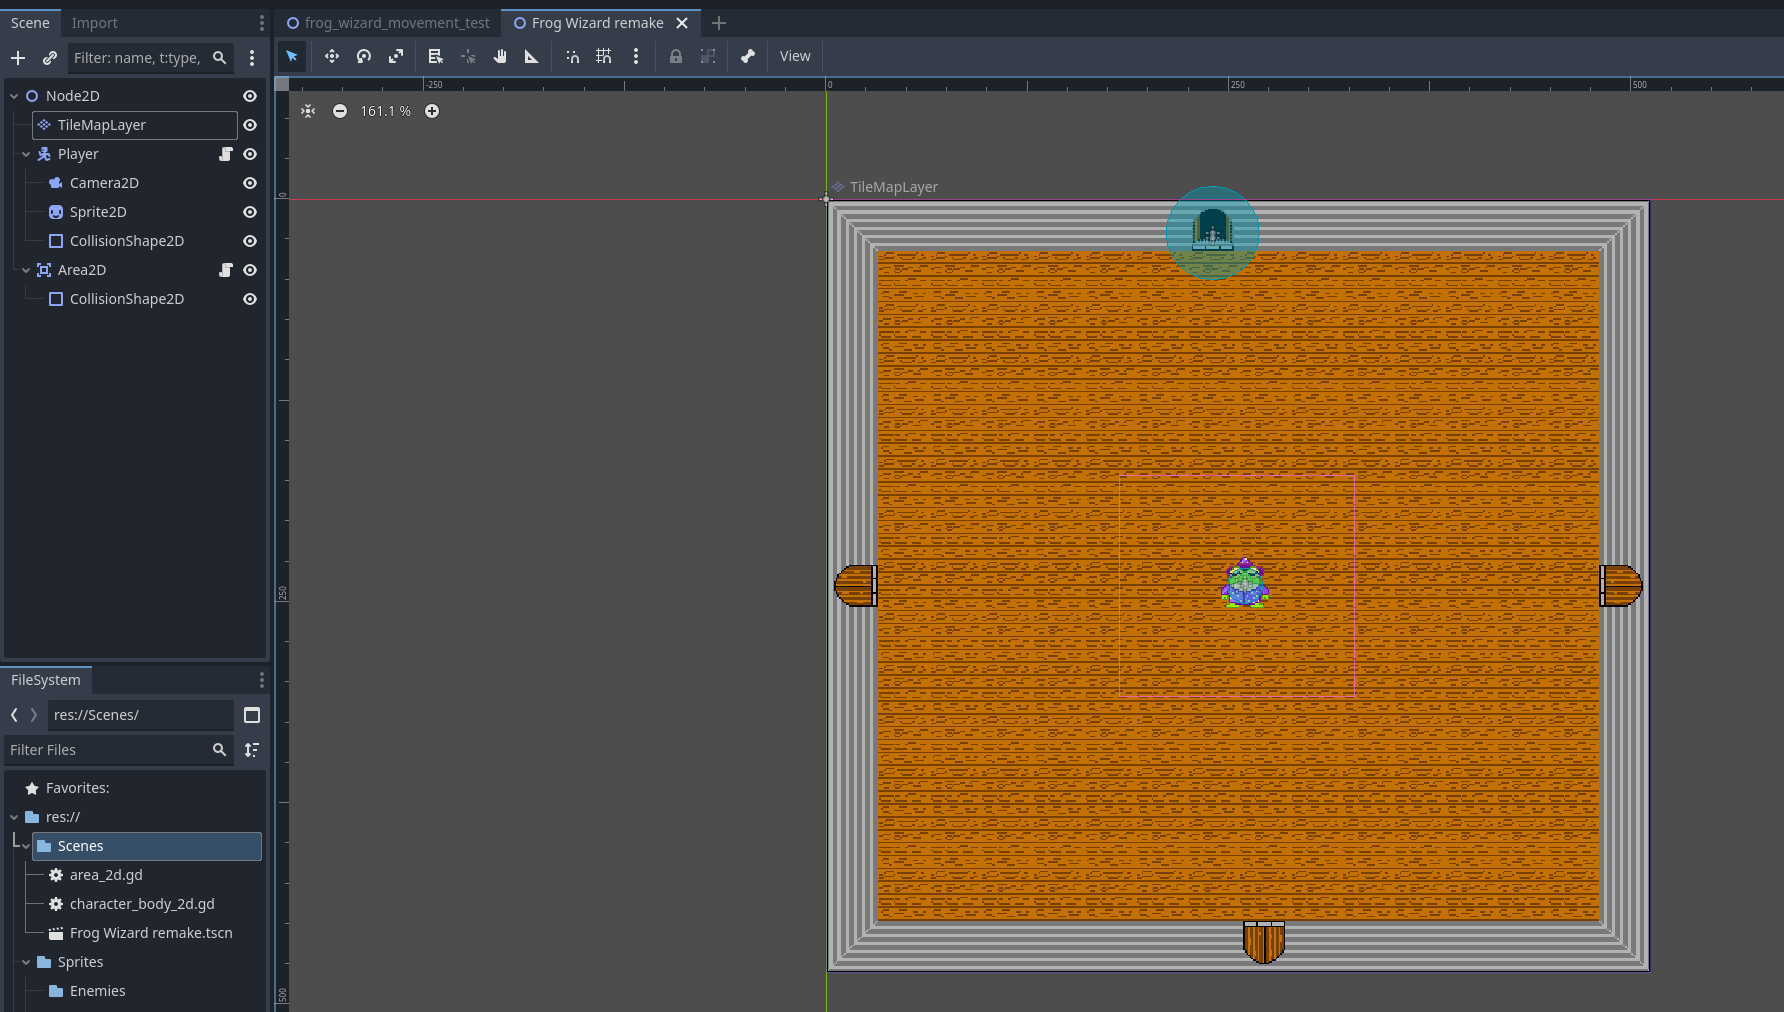Screen dimensions: 1784x1012
Task: Select the Move mode tool
Action: pyautogui.click(x=332, y=57)
